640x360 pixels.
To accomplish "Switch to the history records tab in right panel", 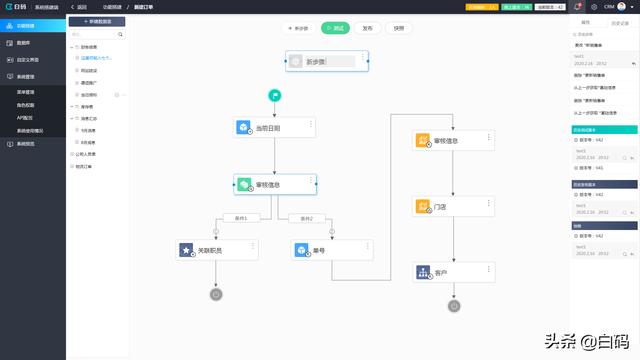I will 620,23.
